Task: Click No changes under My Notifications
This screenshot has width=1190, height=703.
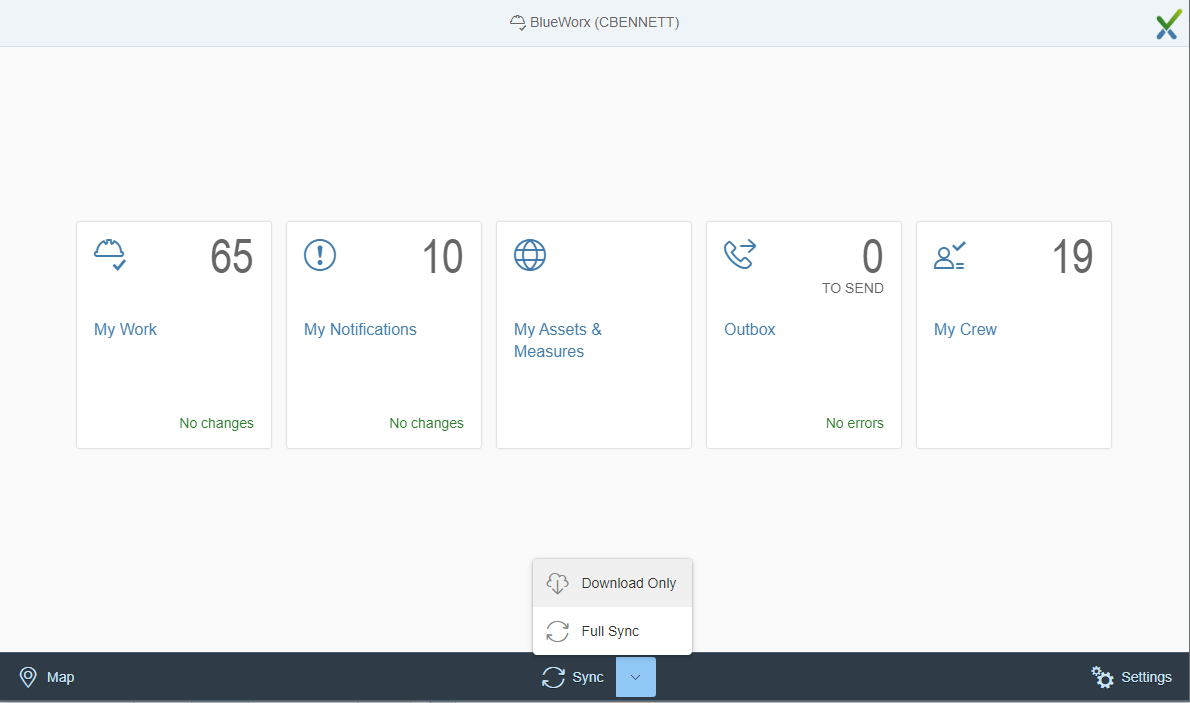Action: point(427,423)
